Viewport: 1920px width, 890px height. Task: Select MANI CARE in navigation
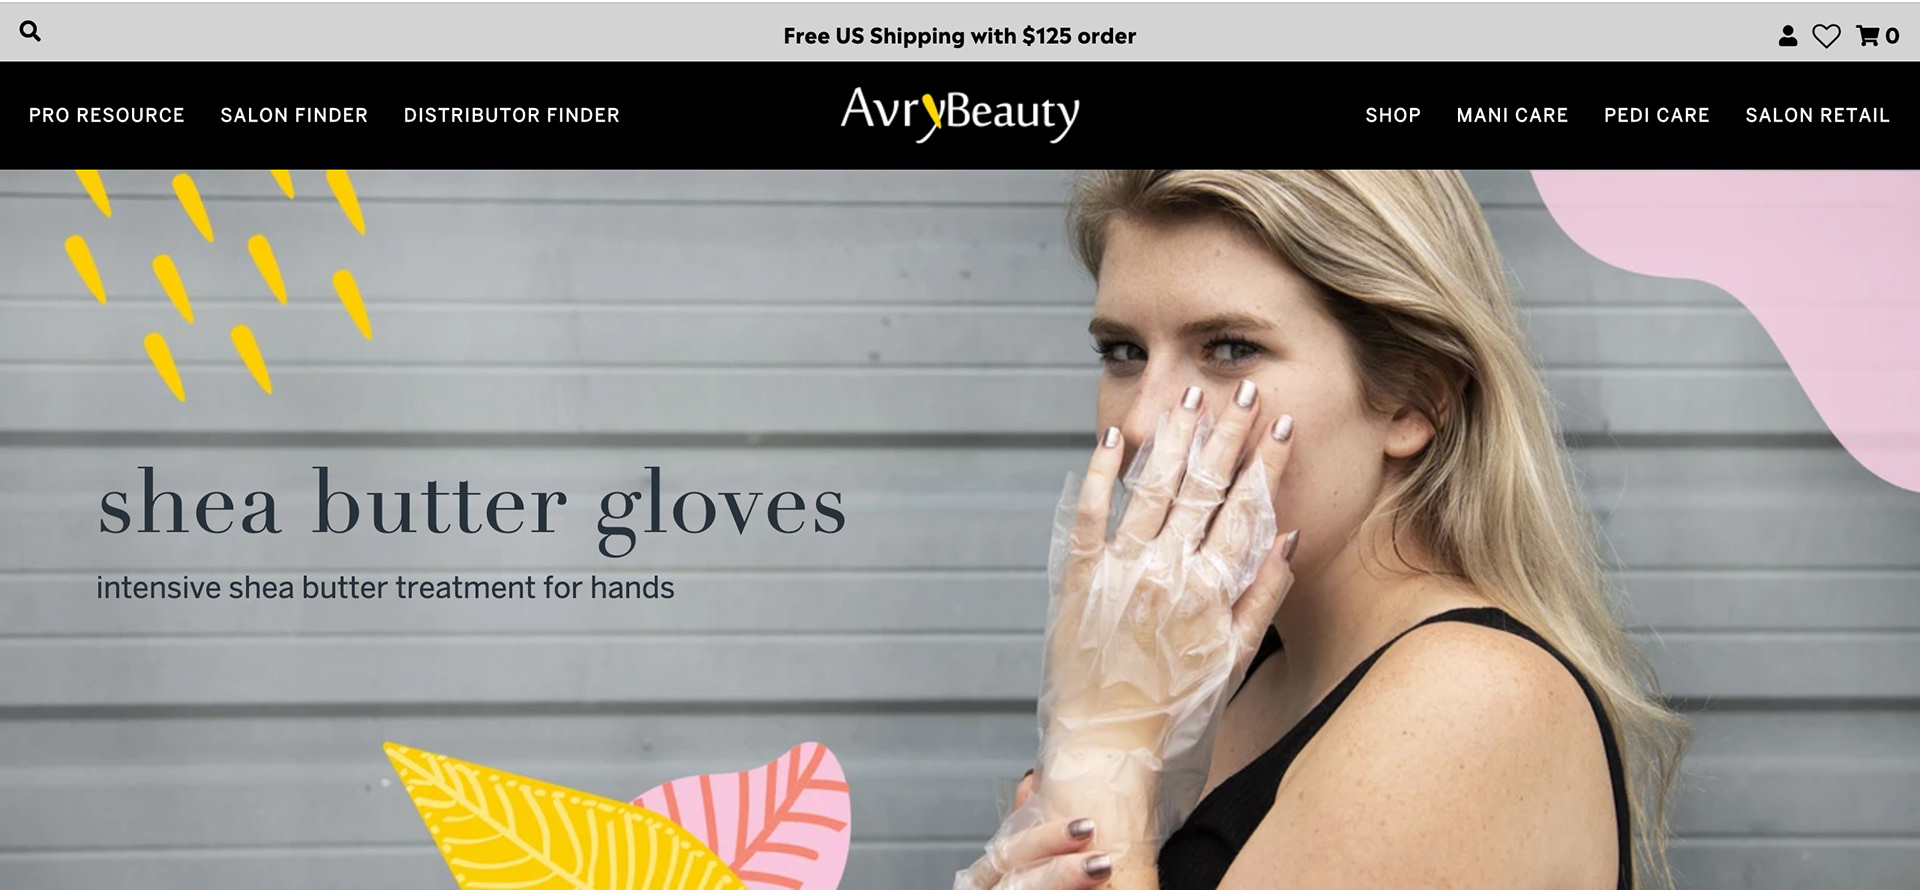click(1512, 115)
